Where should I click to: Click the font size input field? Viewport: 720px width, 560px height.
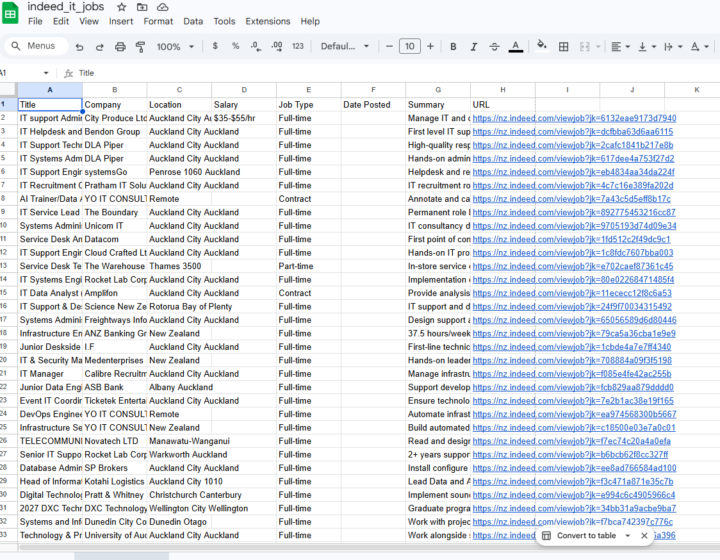point(410,46)
